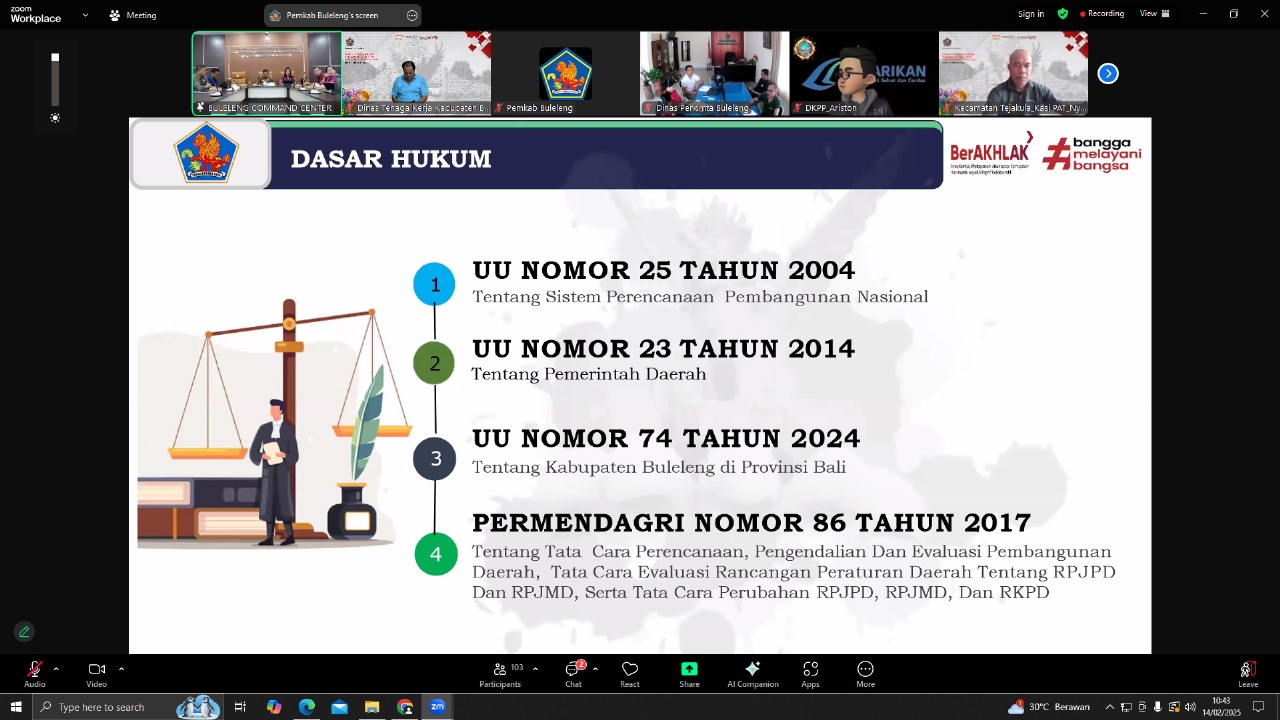The width and height of the screenshot is (1280, 720).
Task: Select the Dinas Perkimta Buleleng video thumbnail
Action: click(x=714, y=73)
